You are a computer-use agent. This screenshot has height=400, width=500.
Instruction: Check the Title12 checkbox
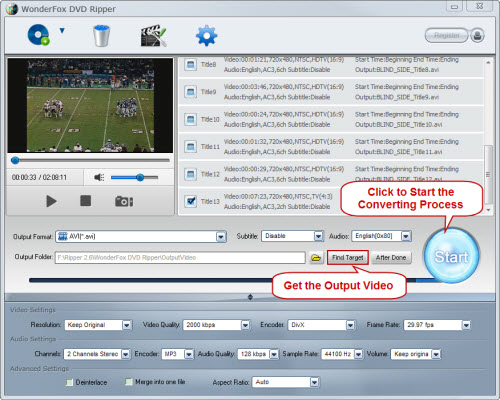click(x=190, y=174)
